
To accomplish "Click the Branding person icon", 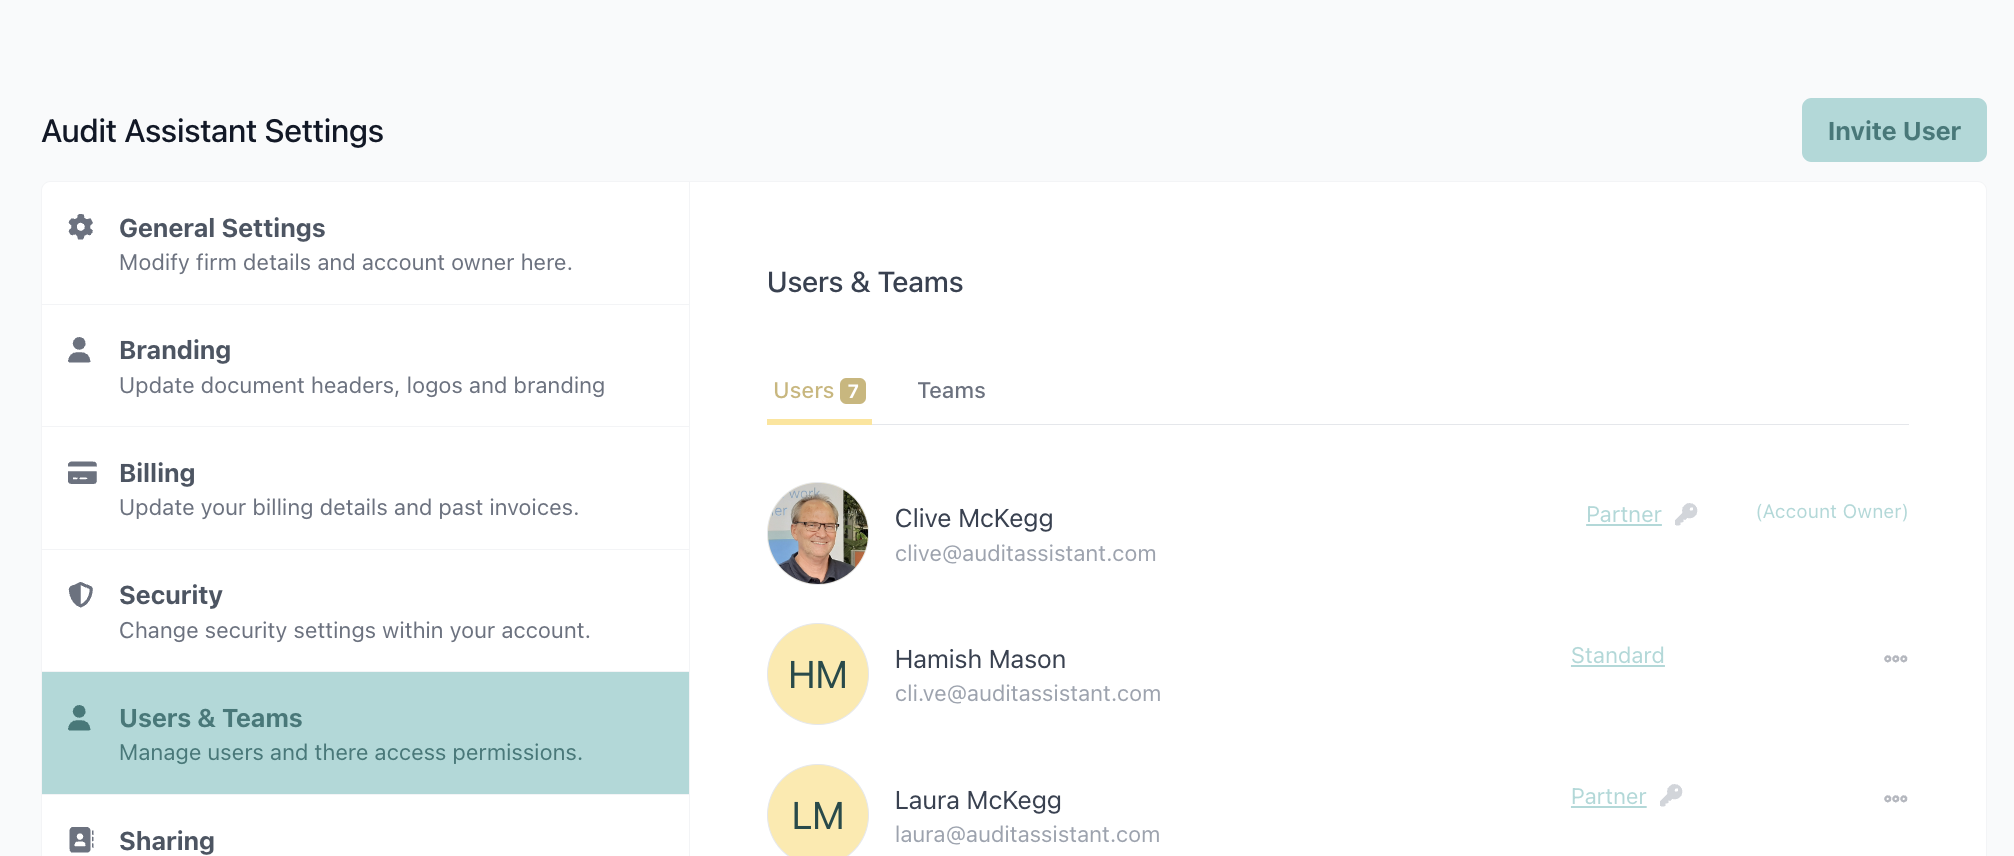I will pos(79,349).
